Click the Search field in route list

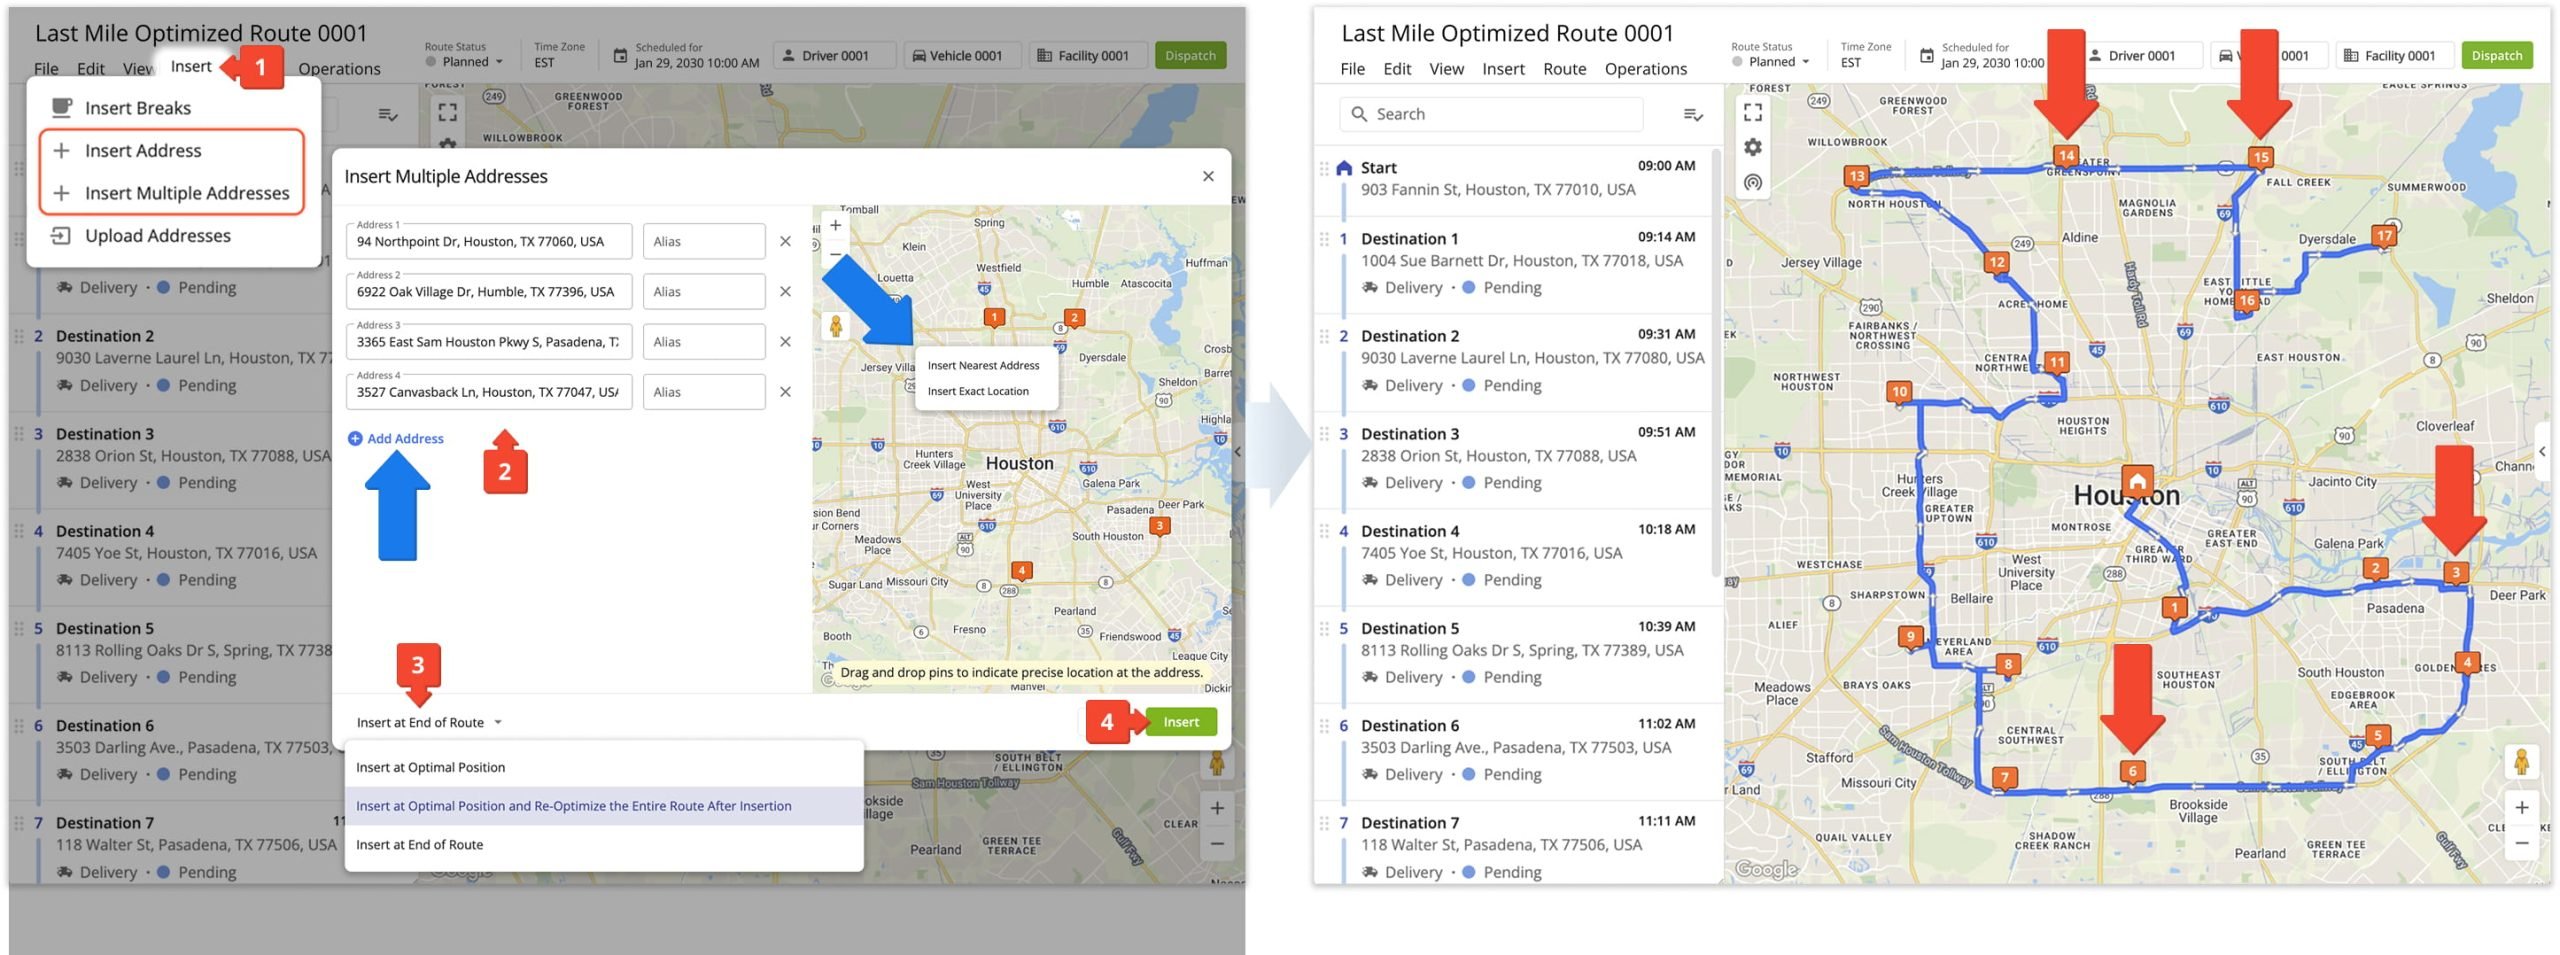pos(1490,114)
